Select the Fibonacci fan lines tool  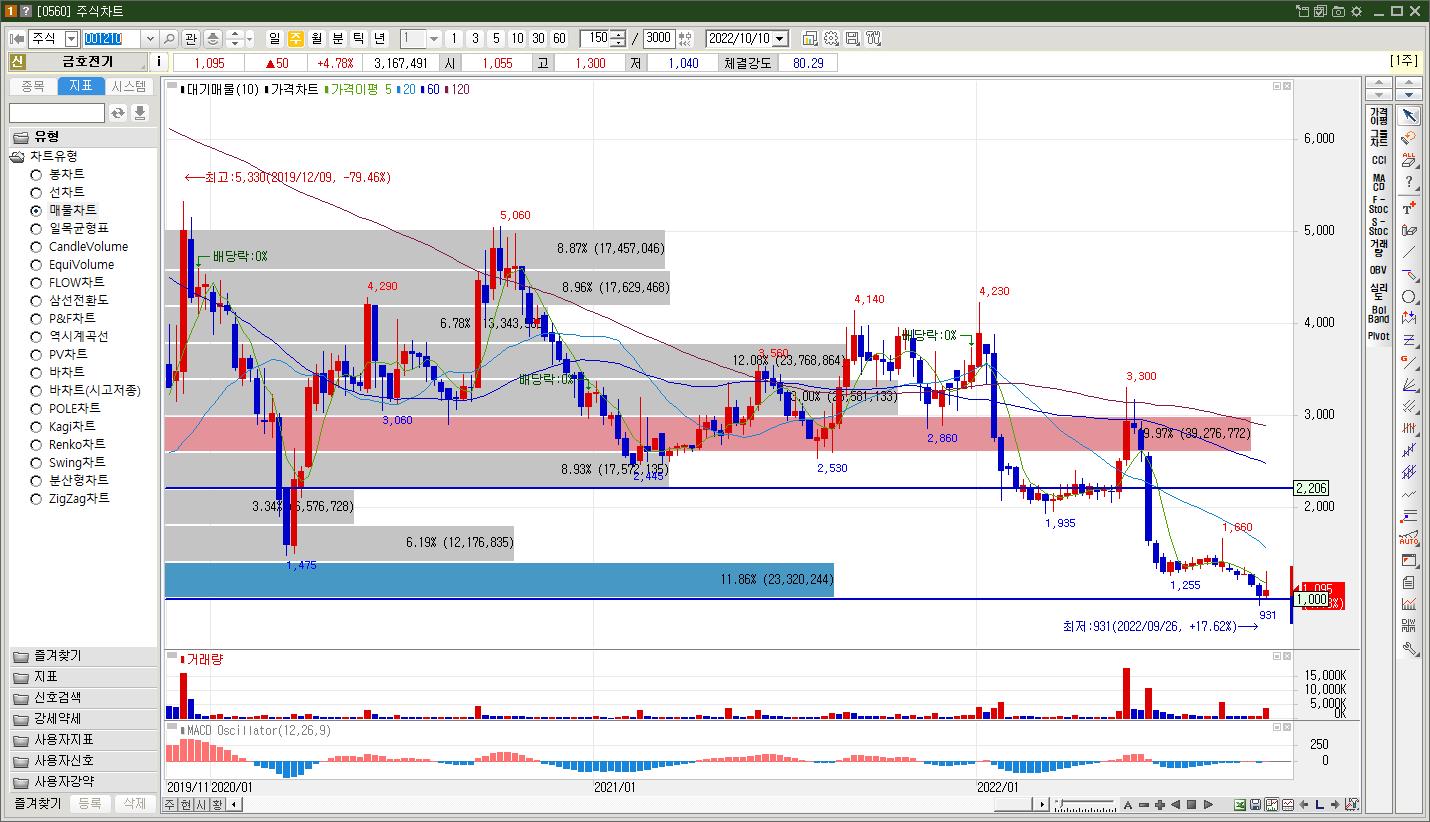click(1409, 385)
